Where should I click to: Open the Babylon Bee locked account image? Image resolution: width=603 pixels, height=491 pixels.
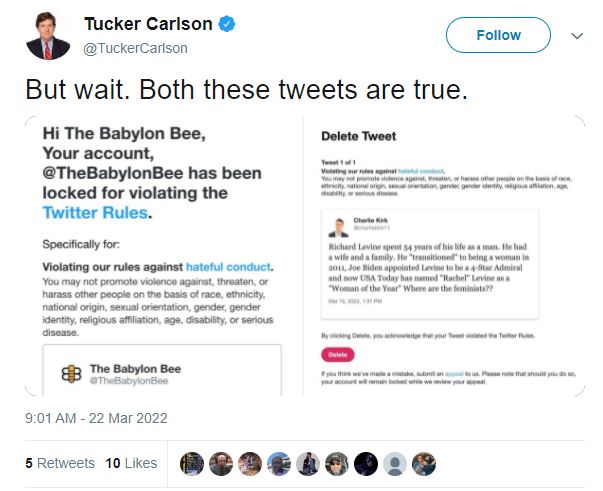164,256
